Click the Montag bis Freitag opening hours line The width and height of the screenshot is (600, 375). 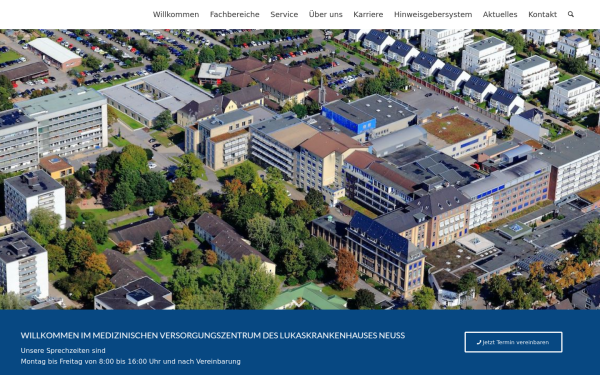(x=130, y=361)
